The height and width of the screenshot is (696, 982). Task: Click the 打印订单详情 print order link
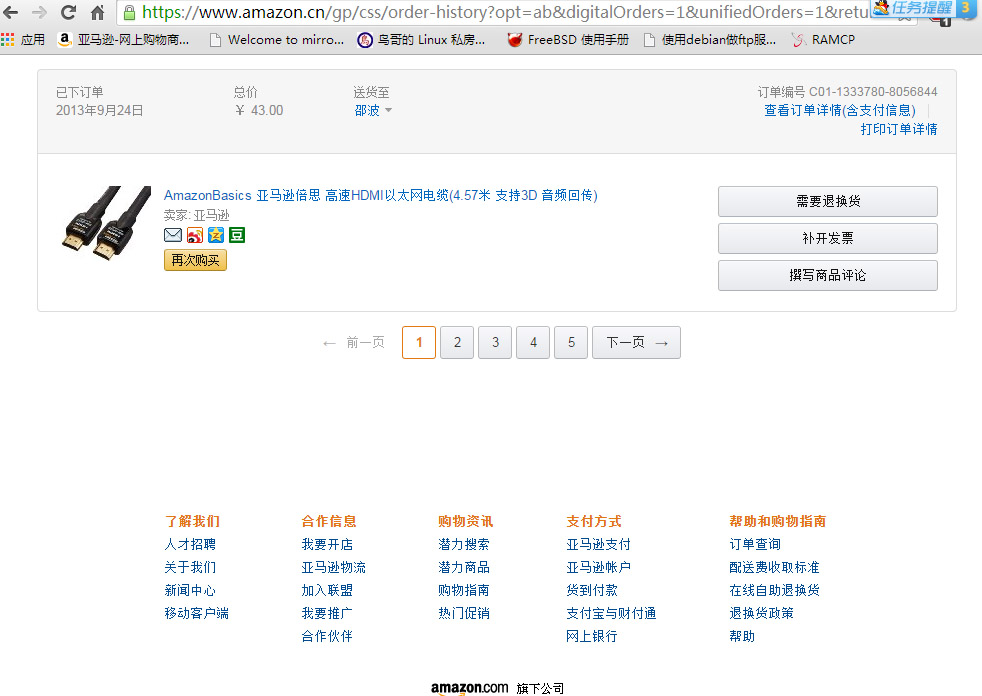tap(898, 129)
